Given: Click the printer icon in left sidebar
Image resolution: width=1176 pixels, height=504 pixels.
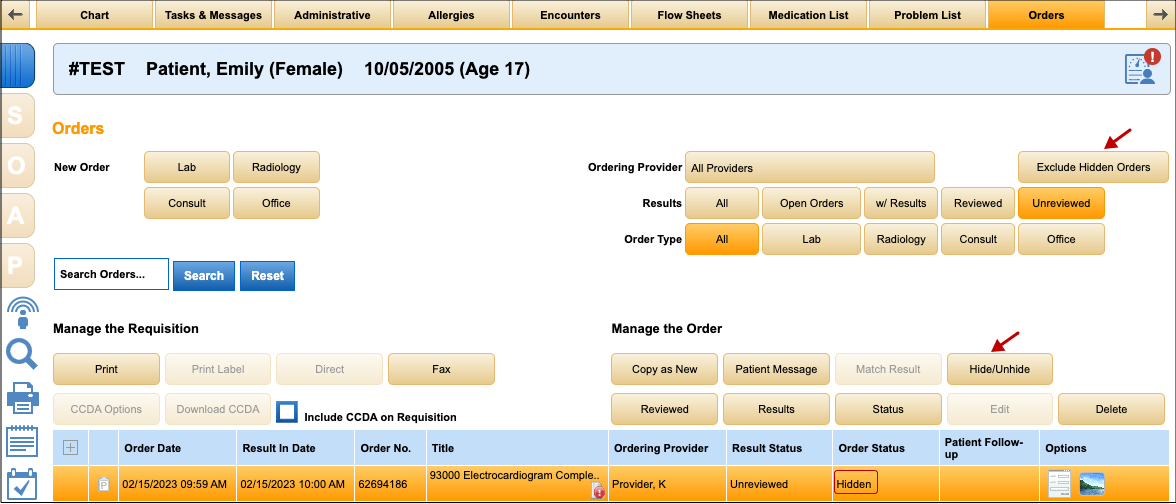Looking at the screenshot, I should [21, 399].
